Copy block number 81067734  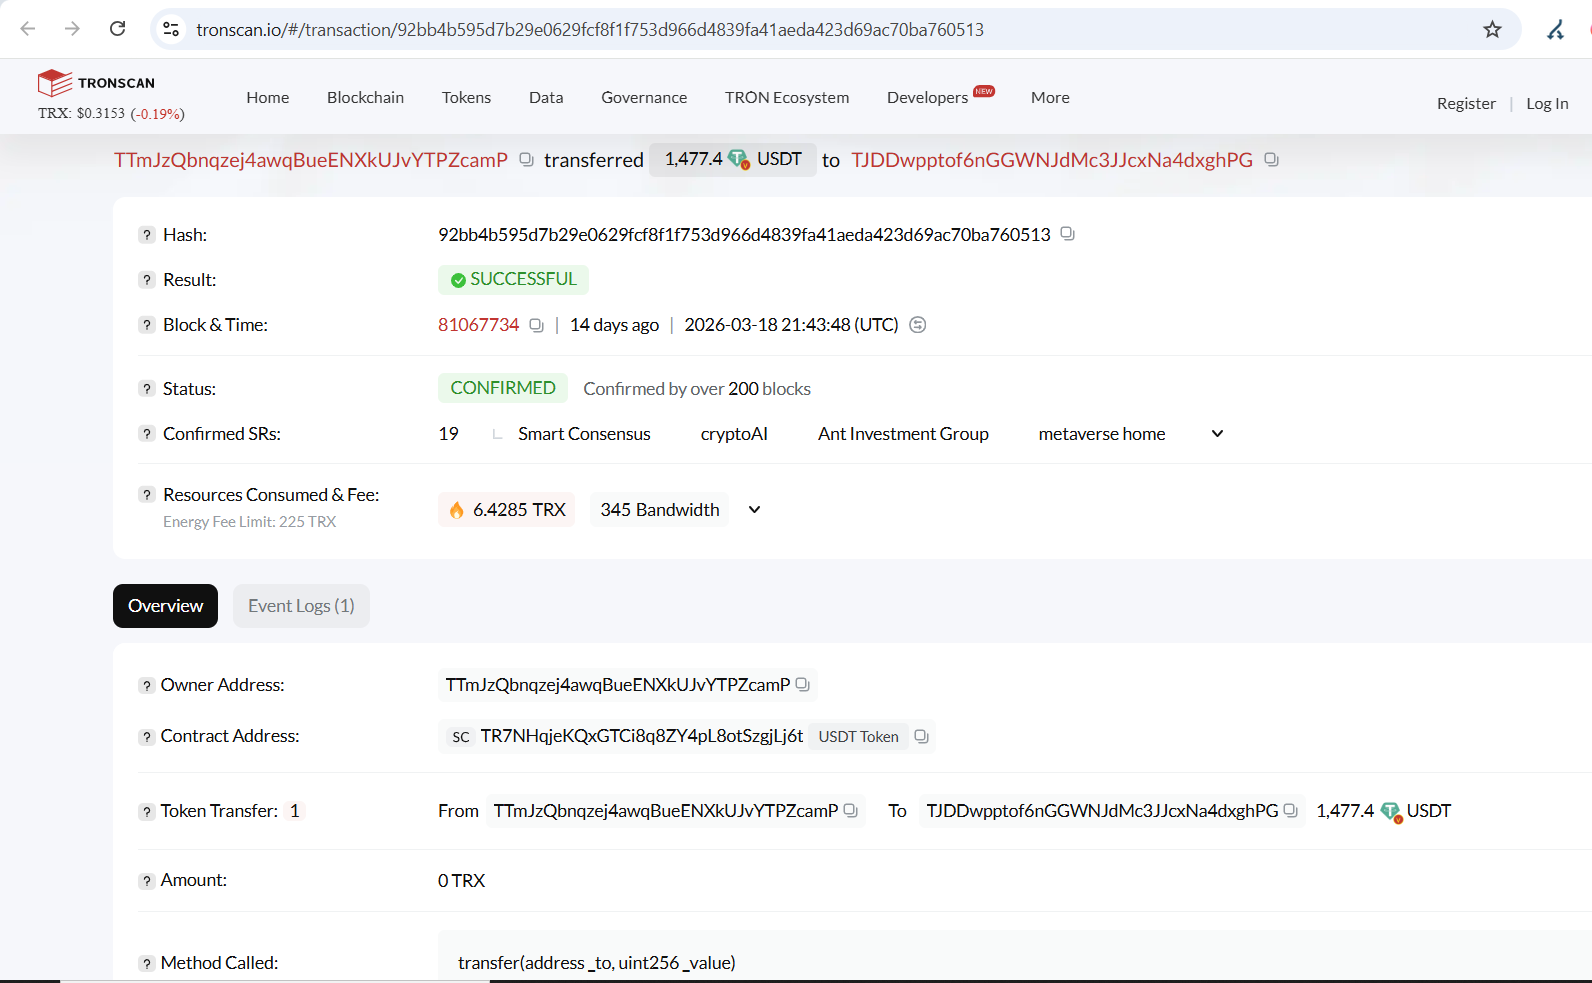536,325
